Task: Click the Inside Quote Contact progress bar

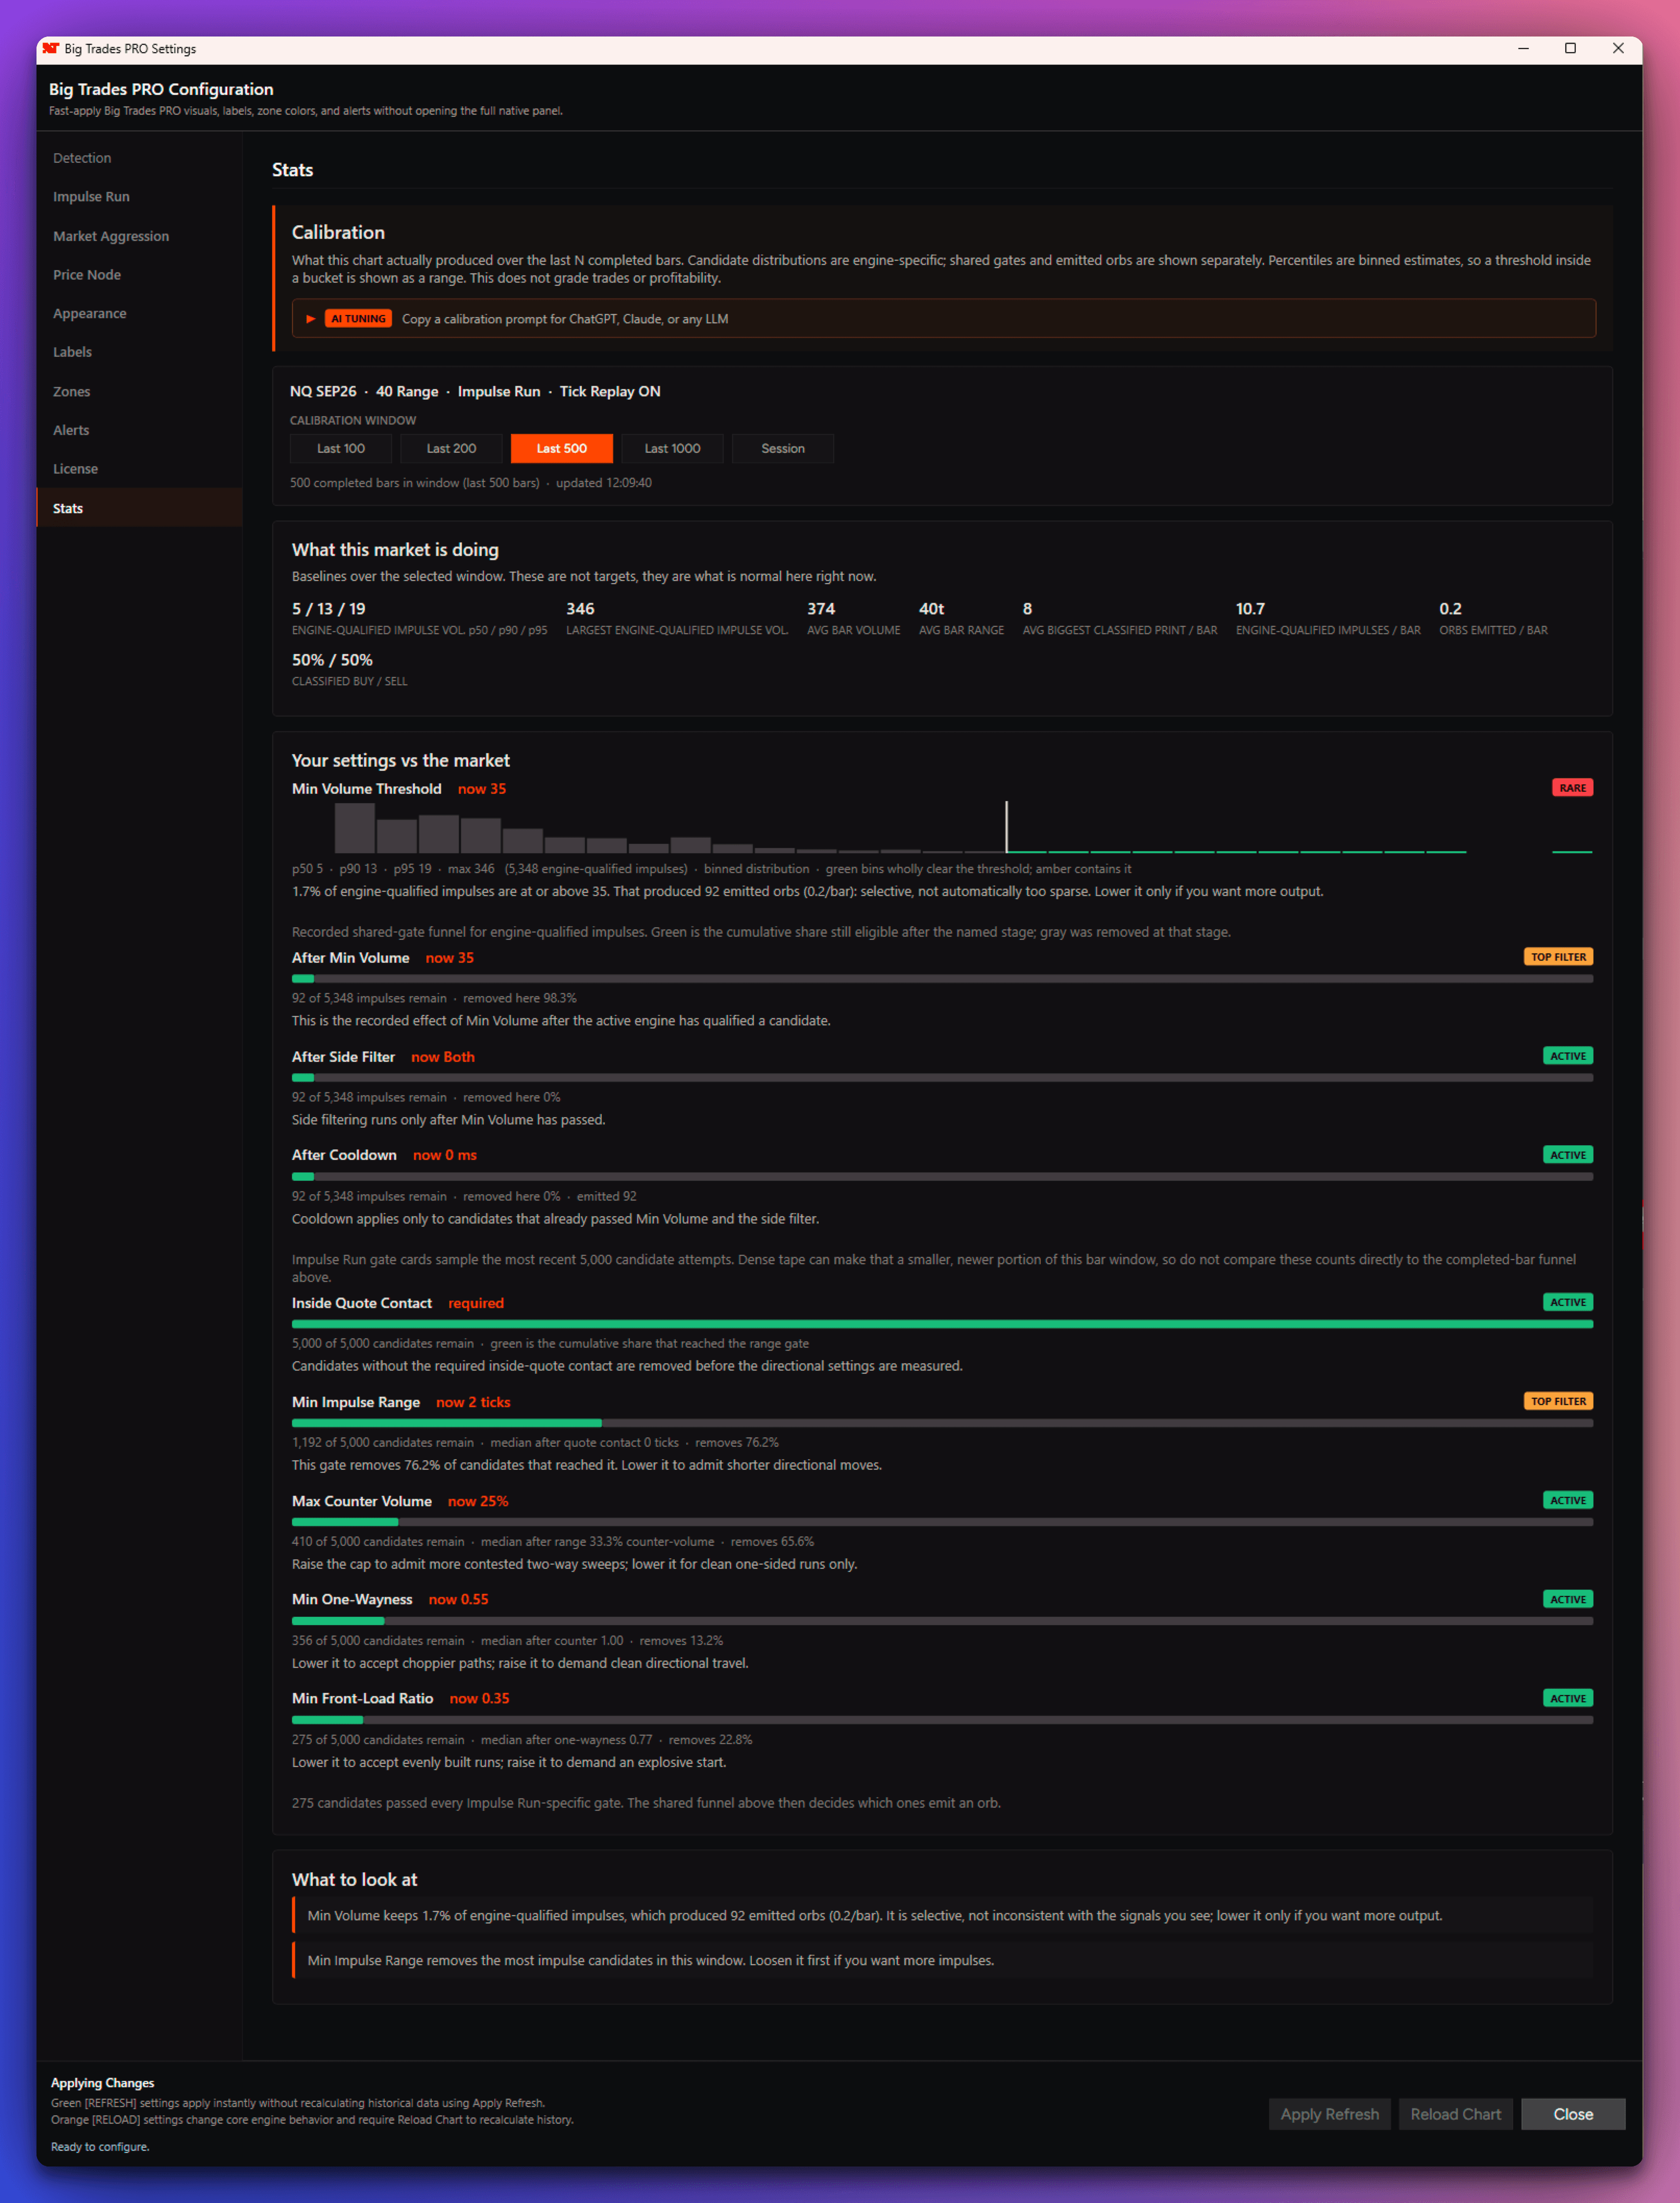Action: coord(942,1324)
